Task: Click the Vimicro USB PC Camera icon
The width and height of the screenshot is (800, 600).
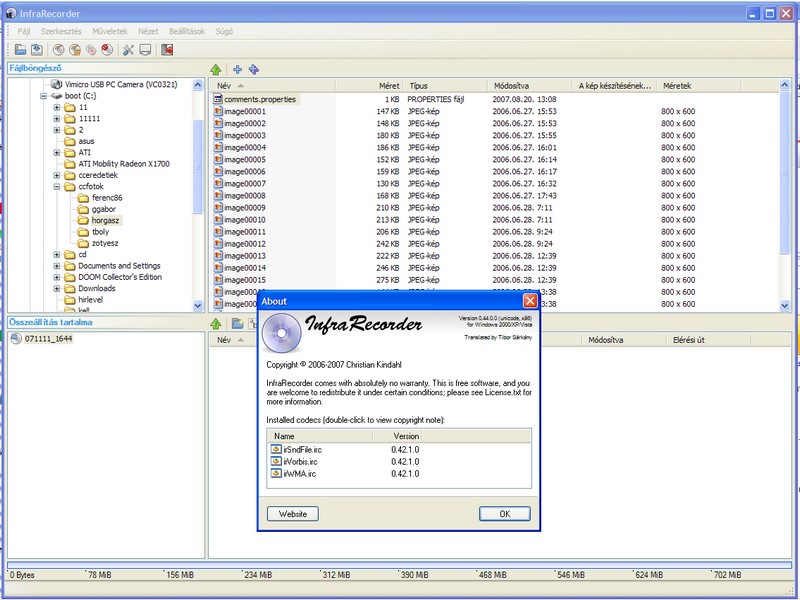Action: (56, 84)
